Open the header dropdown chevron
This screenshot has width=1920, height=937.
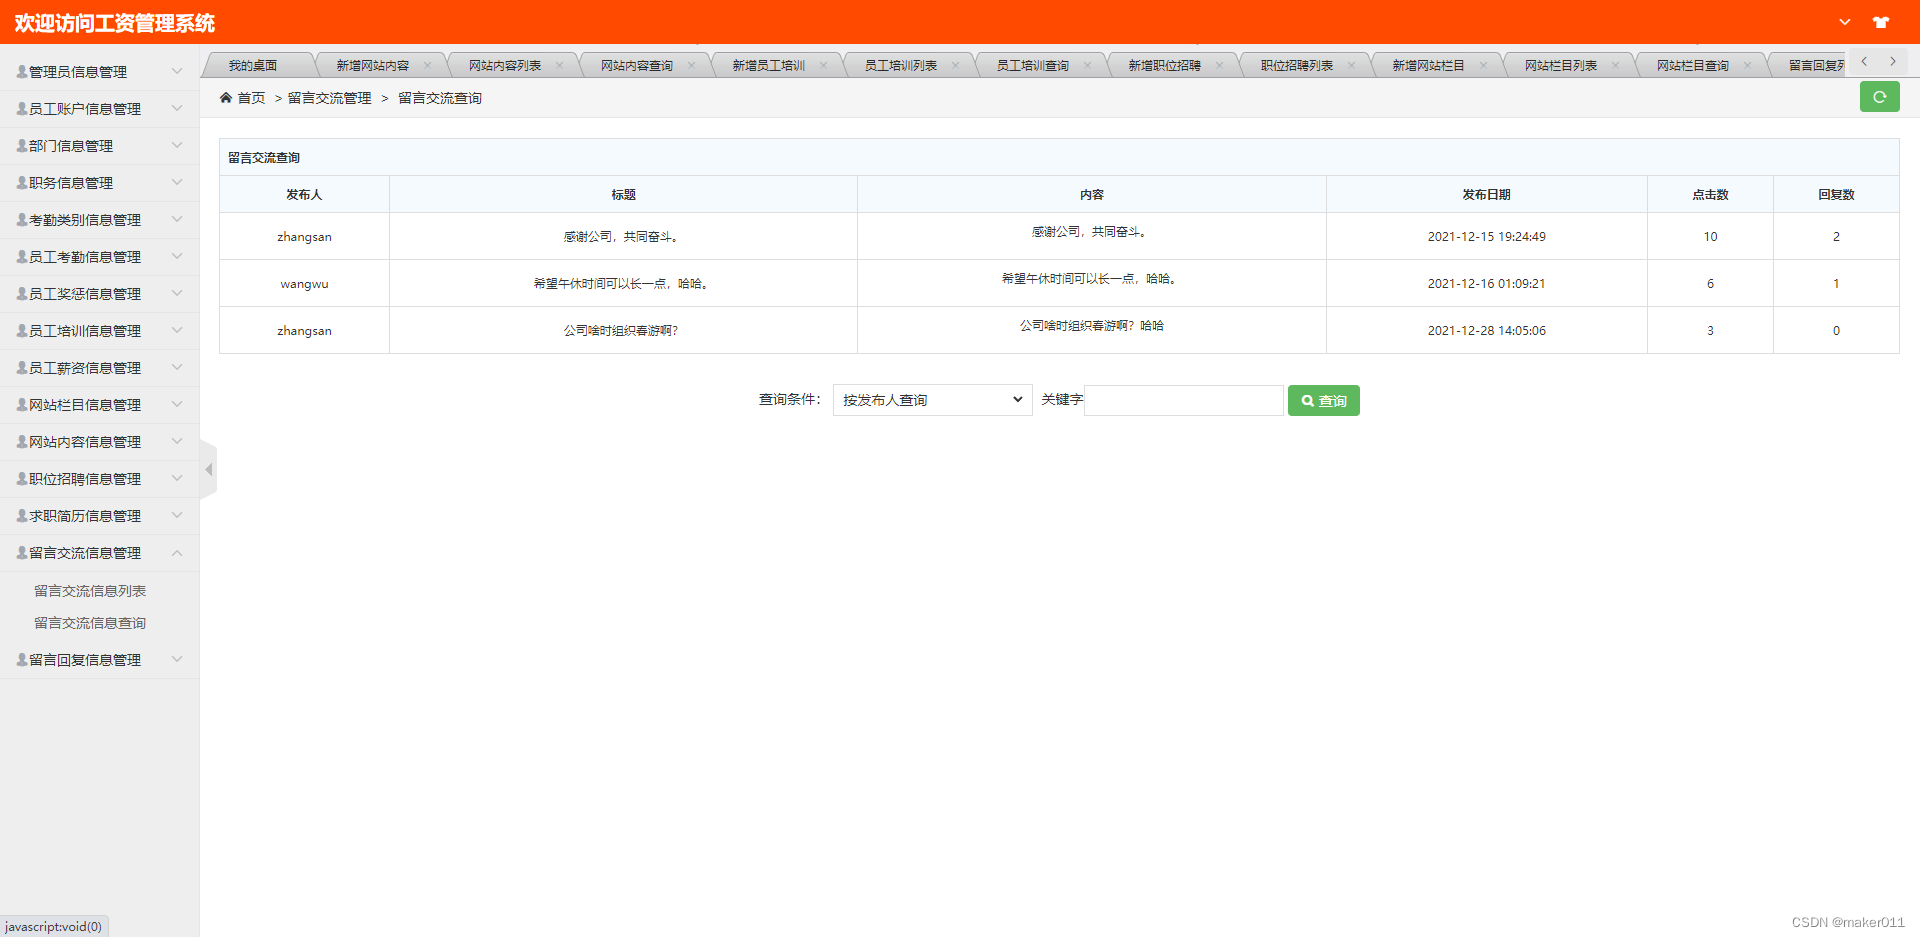[x=1845, y=22]
